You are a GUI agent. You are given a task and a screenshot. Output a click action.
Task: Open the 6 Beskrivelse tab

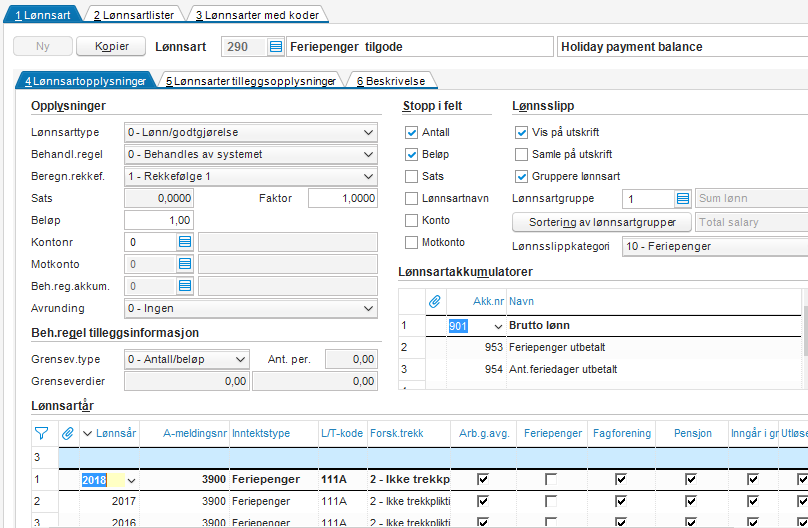tap(391, 81)
